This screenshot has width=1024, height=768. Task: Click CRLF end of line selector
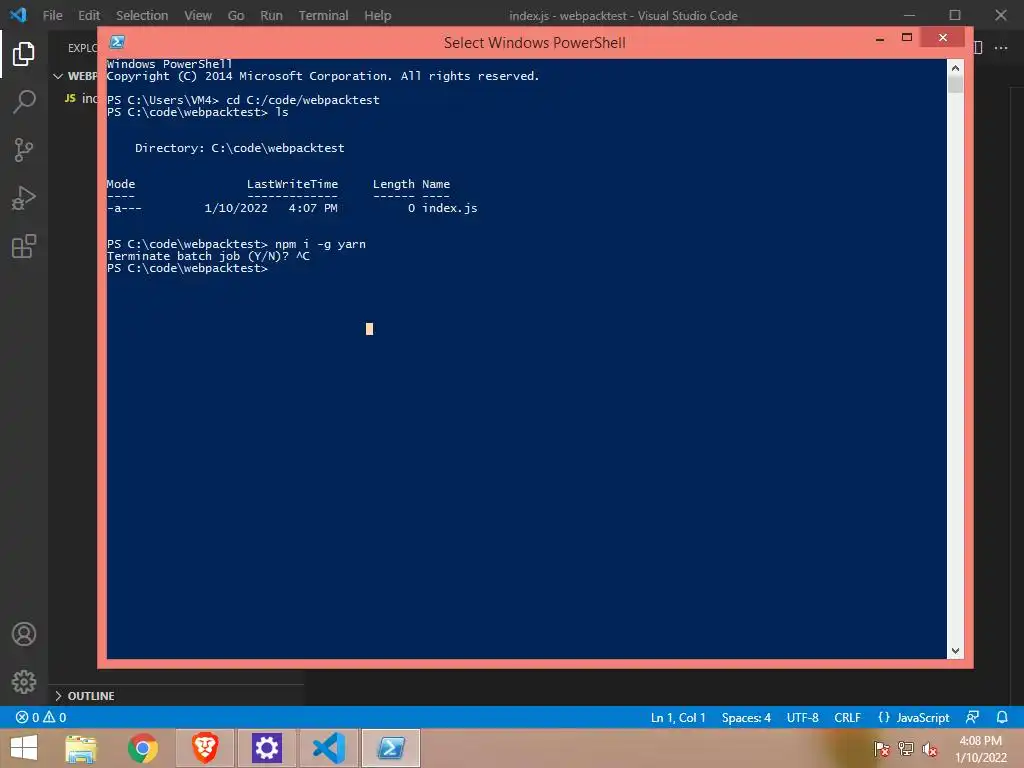pyautogui.click(x=847, y=717)
